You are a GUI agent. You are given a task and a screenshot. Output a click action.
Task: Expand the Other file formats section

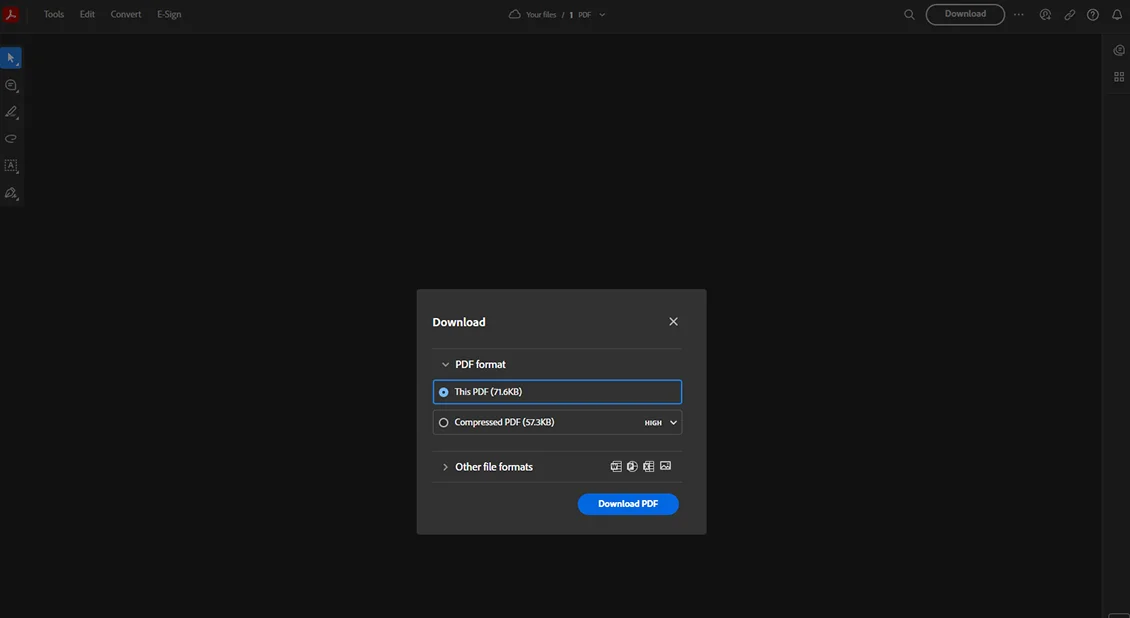pos(445,467)
